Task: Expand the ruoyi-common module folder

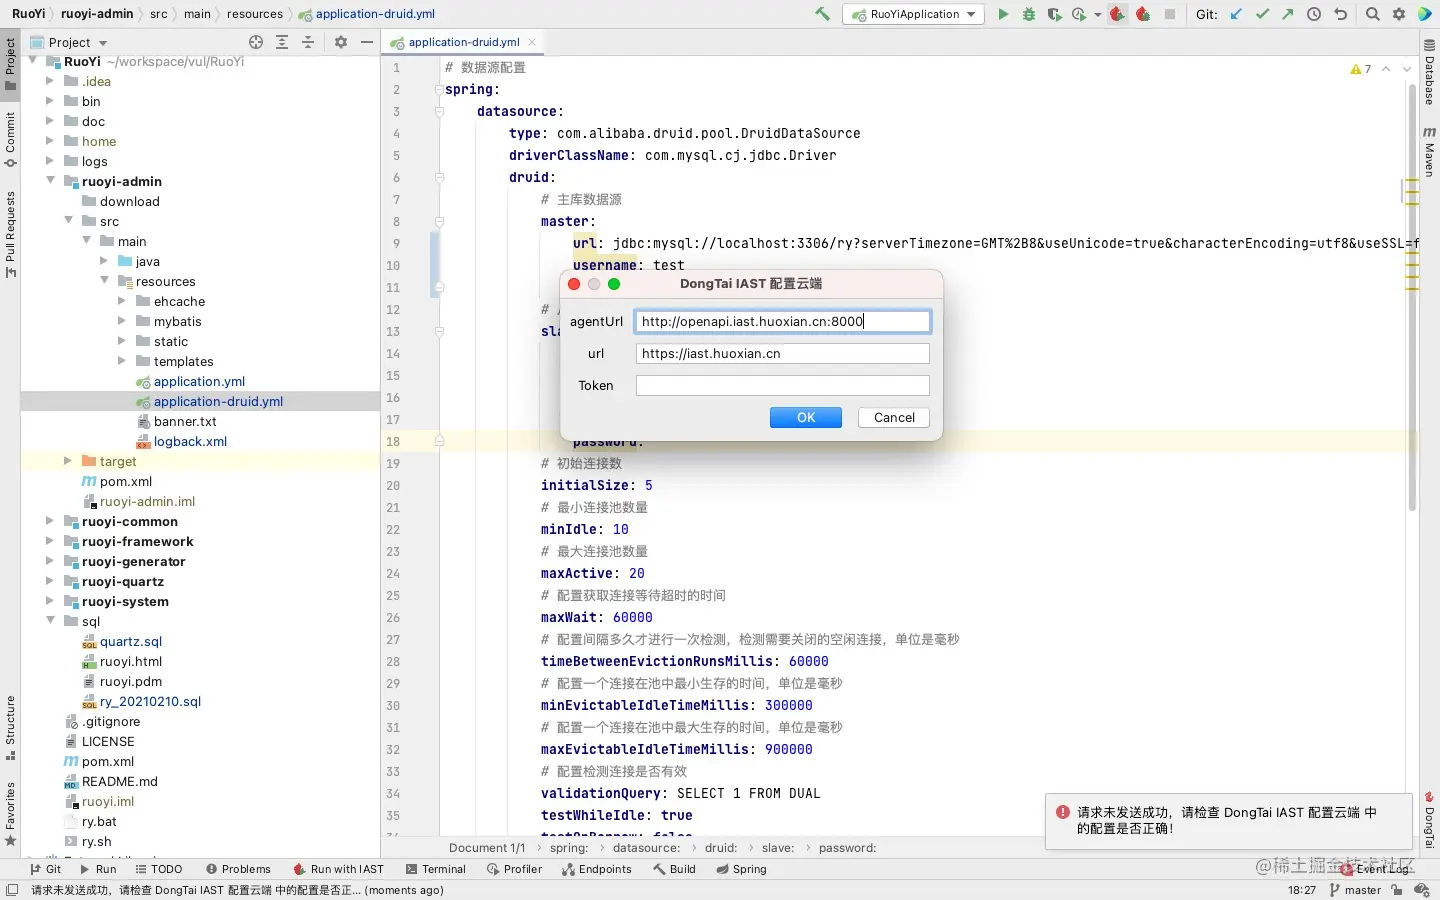Action: [x=49, y=521]
